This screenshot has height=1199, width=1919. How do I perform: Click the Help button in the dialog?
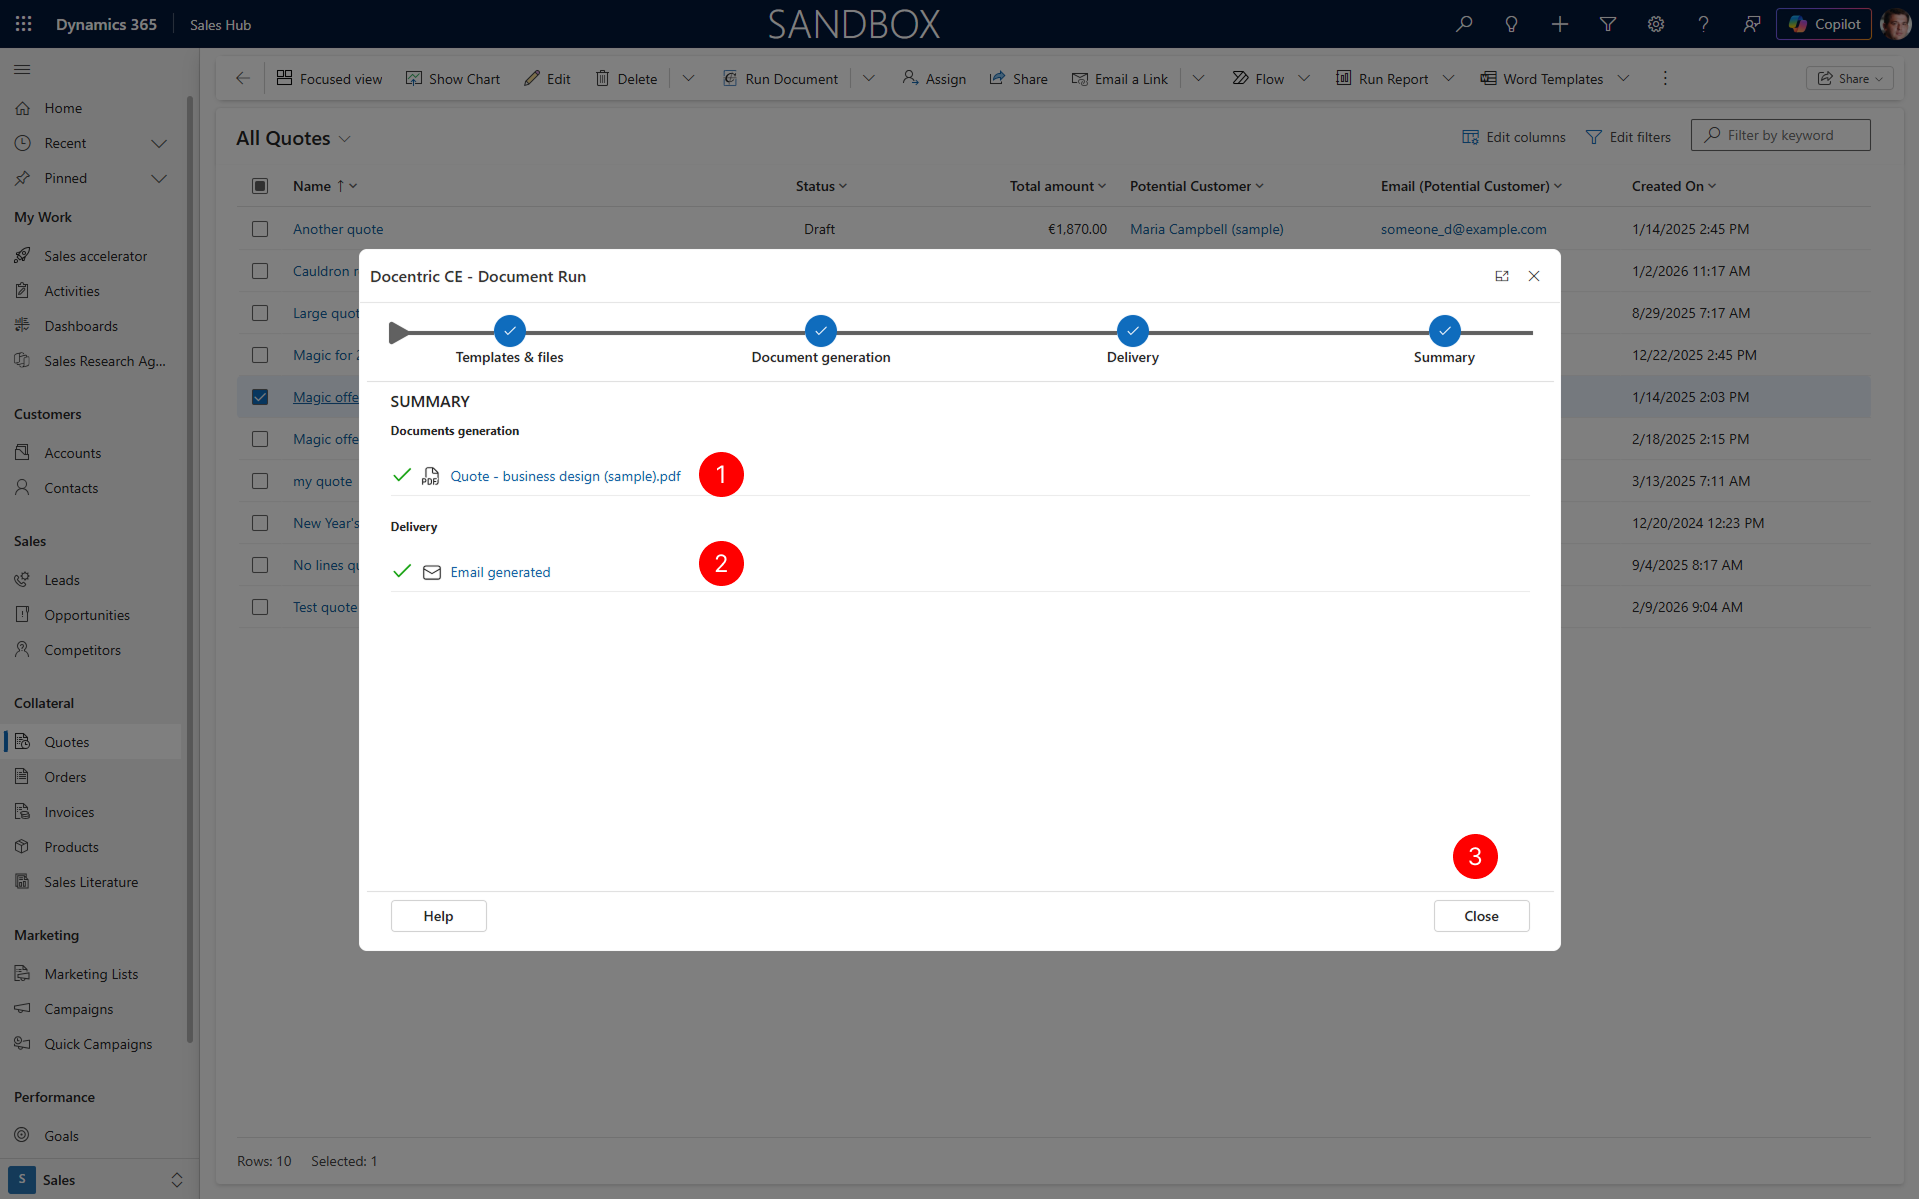(438, 916)
